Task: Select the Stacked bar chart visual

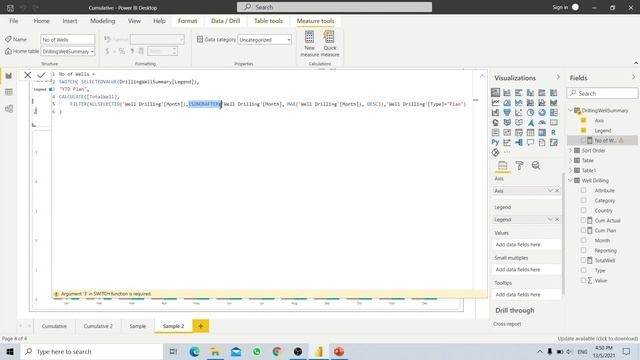Action: click(x=495, y=93)
